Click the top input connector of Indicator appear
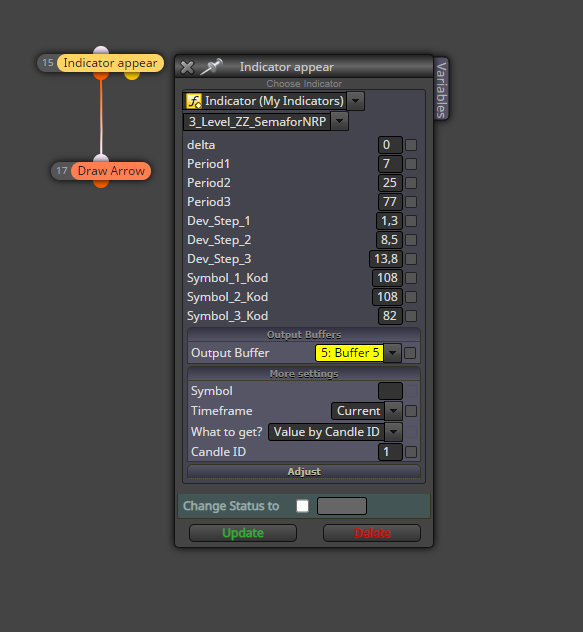 [x=101, y=50]
